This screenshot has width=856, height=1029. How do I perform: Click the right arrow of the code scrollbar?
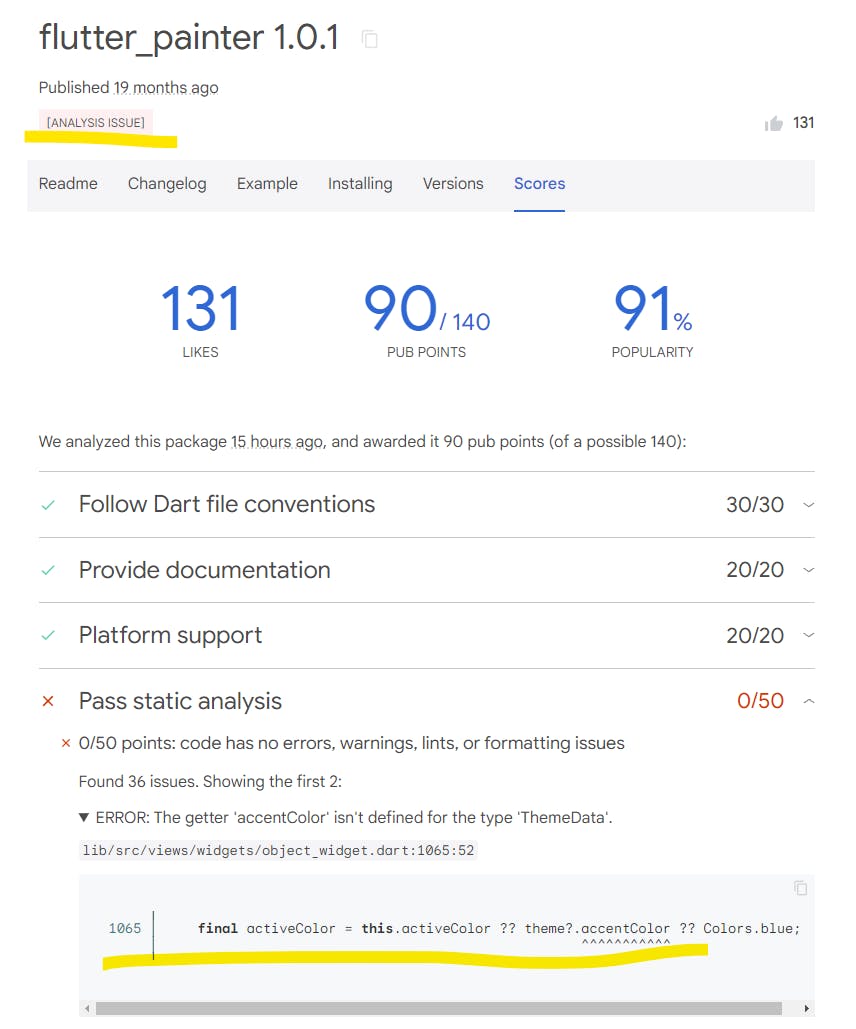tap(808, 1009)
